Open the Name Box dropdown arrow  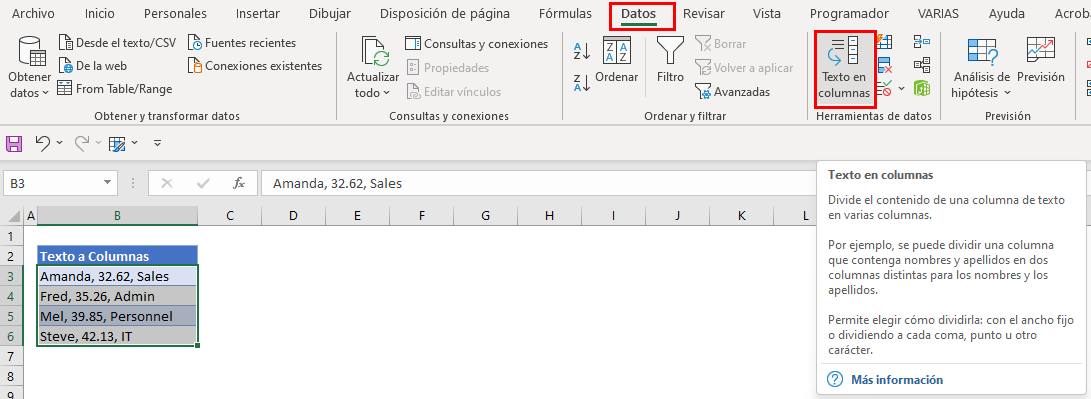click(107, 183)
